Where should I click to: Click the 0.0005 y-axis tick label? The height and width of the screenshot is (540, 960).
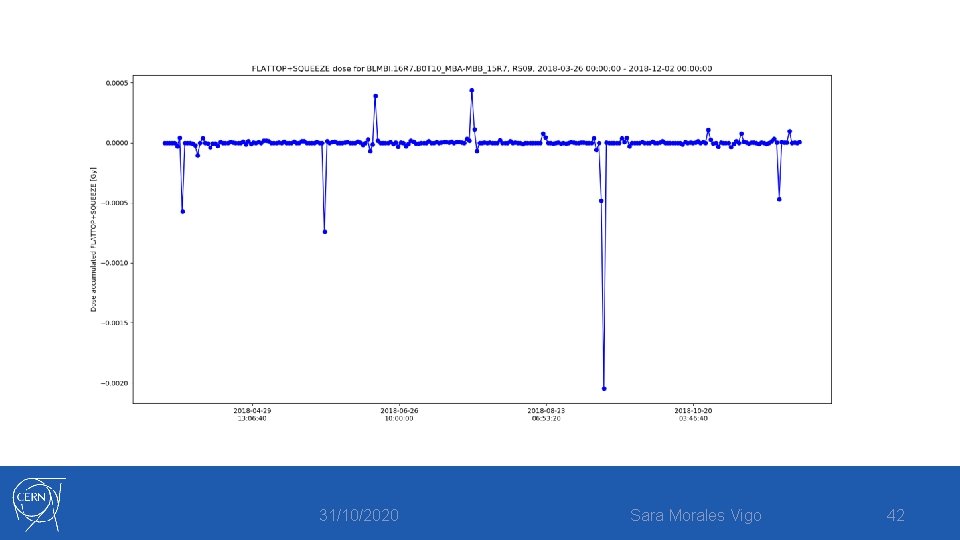pyautogui.click(x=117, y=83)
